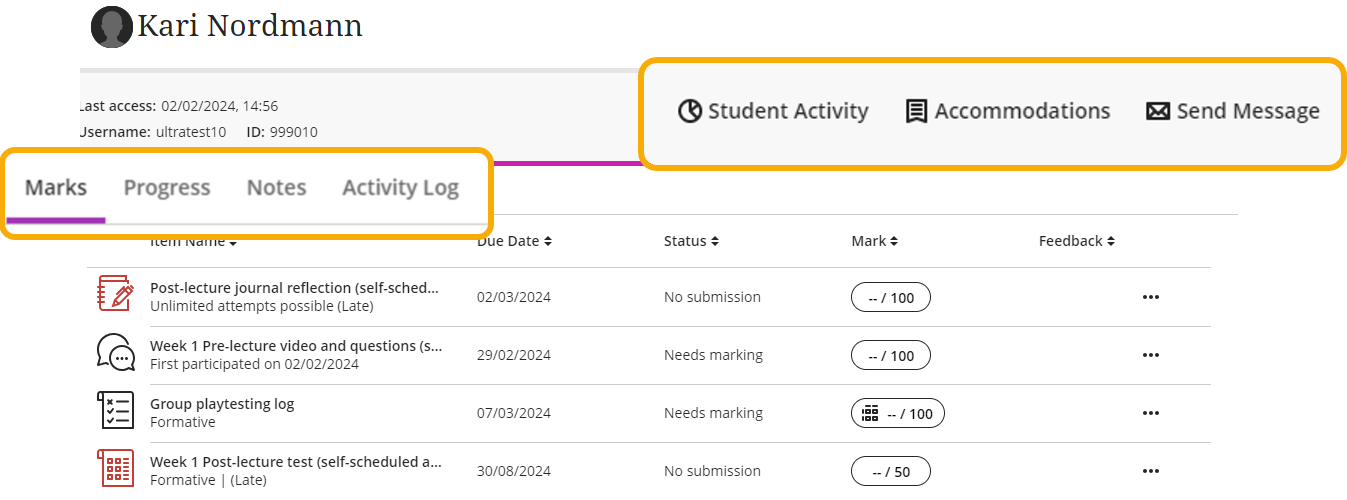Open Week 1 Pre-lecture video and questions item
Screen dimensions: 1347x500
coord(296,346)
